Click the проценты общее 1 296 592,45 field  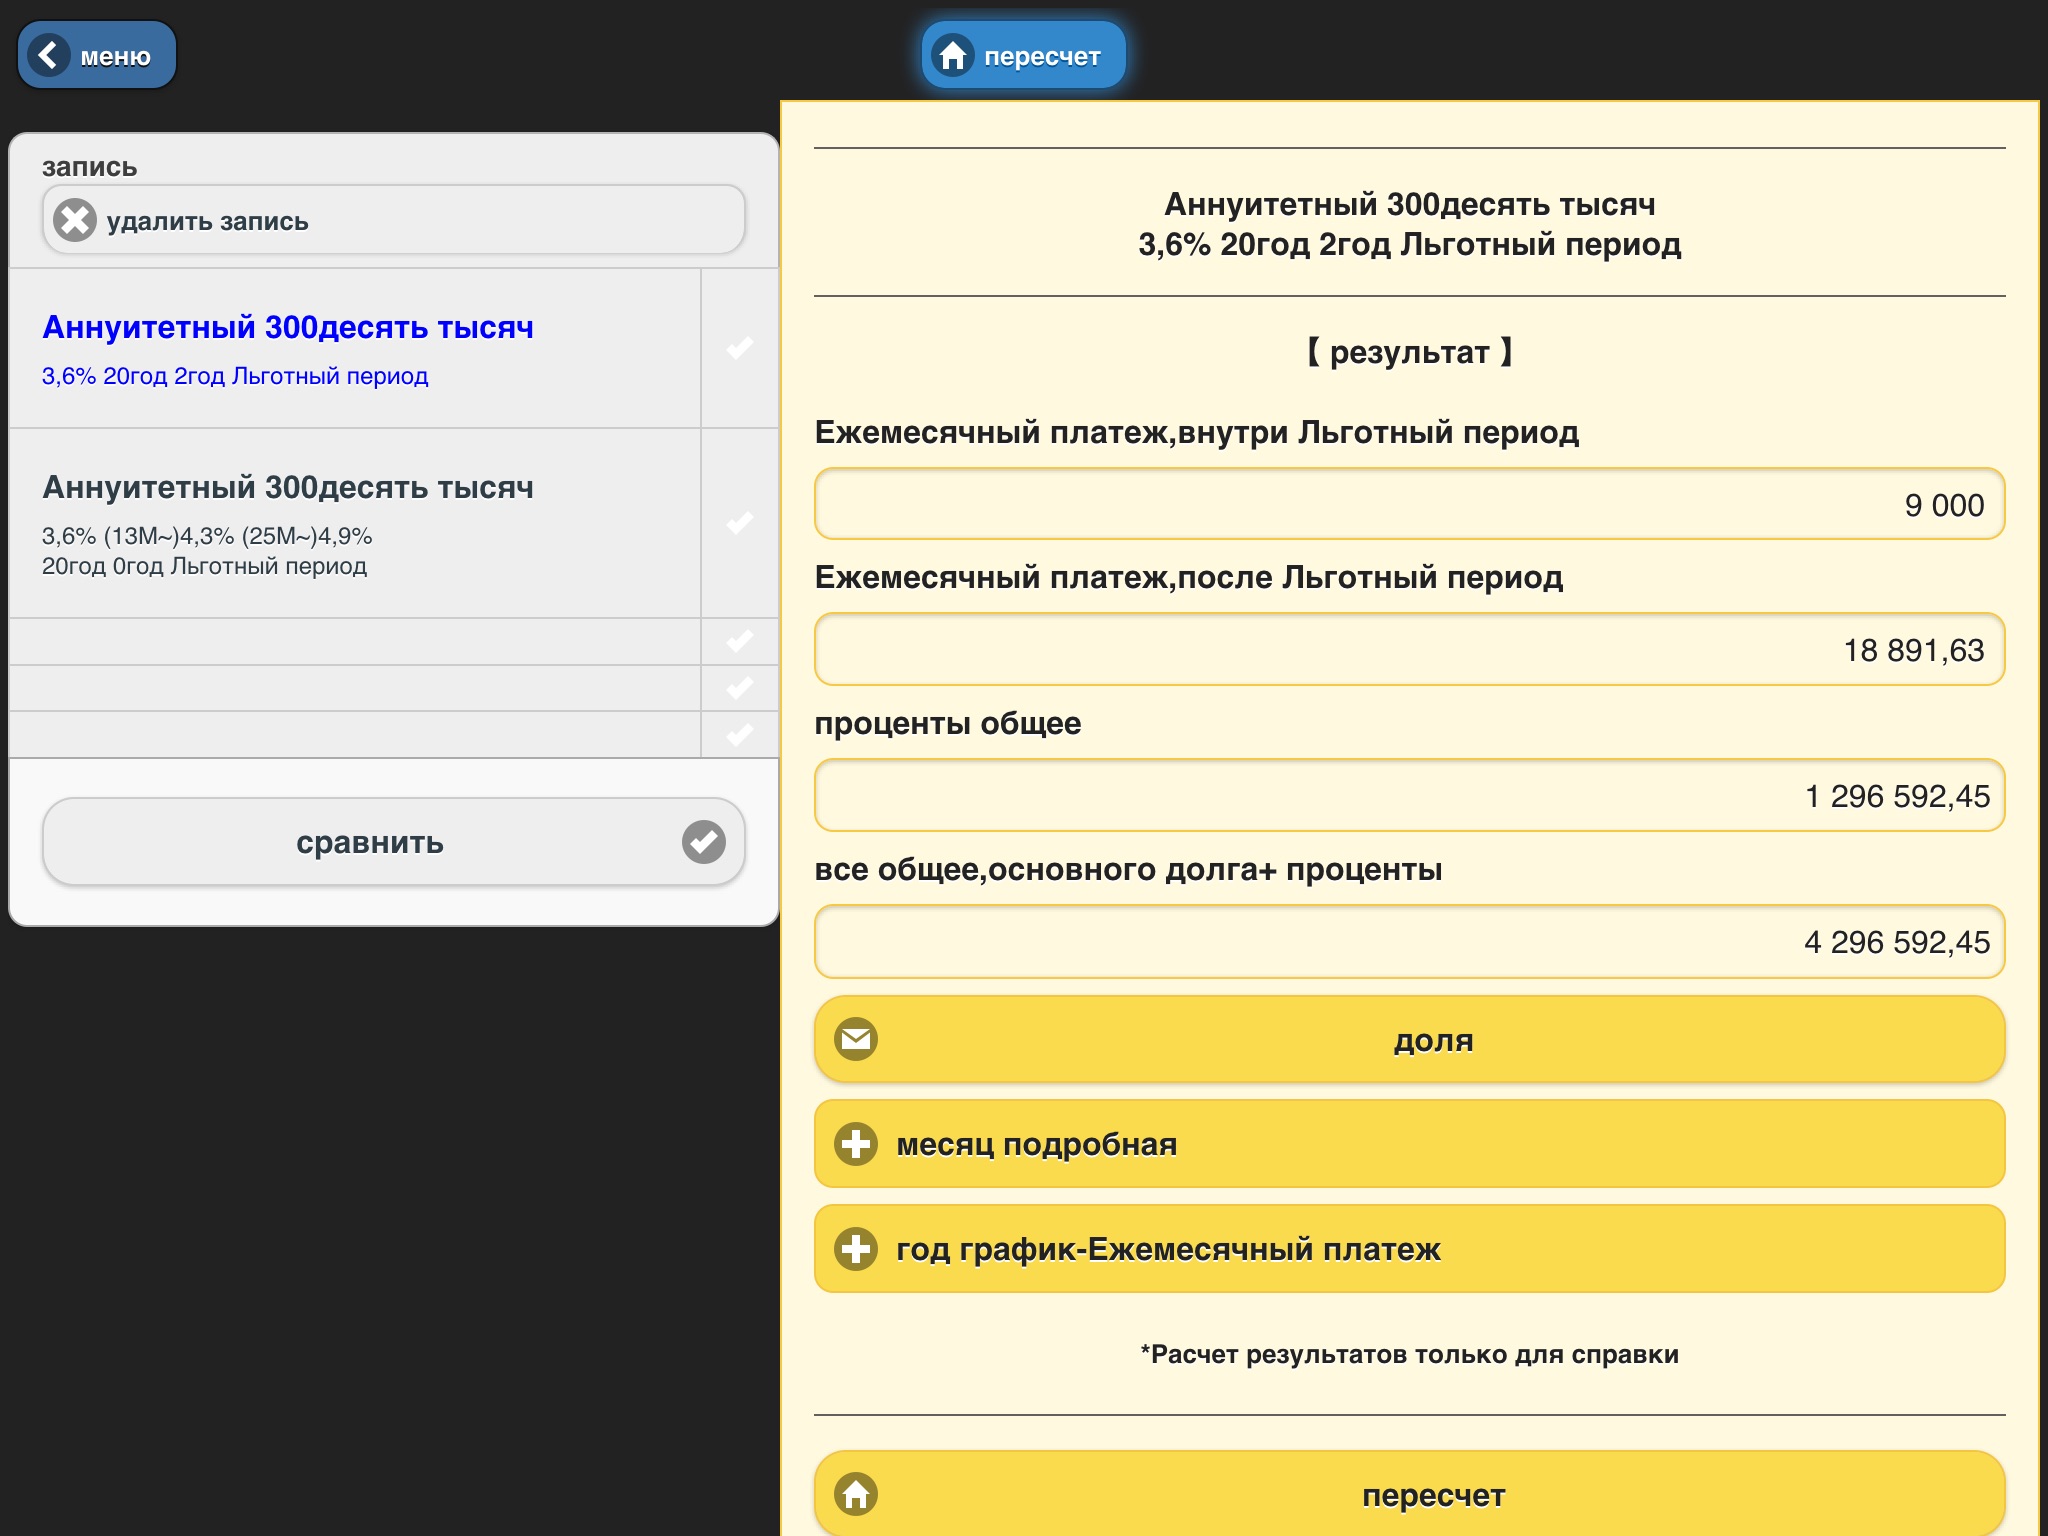[x=1409, y=796]
